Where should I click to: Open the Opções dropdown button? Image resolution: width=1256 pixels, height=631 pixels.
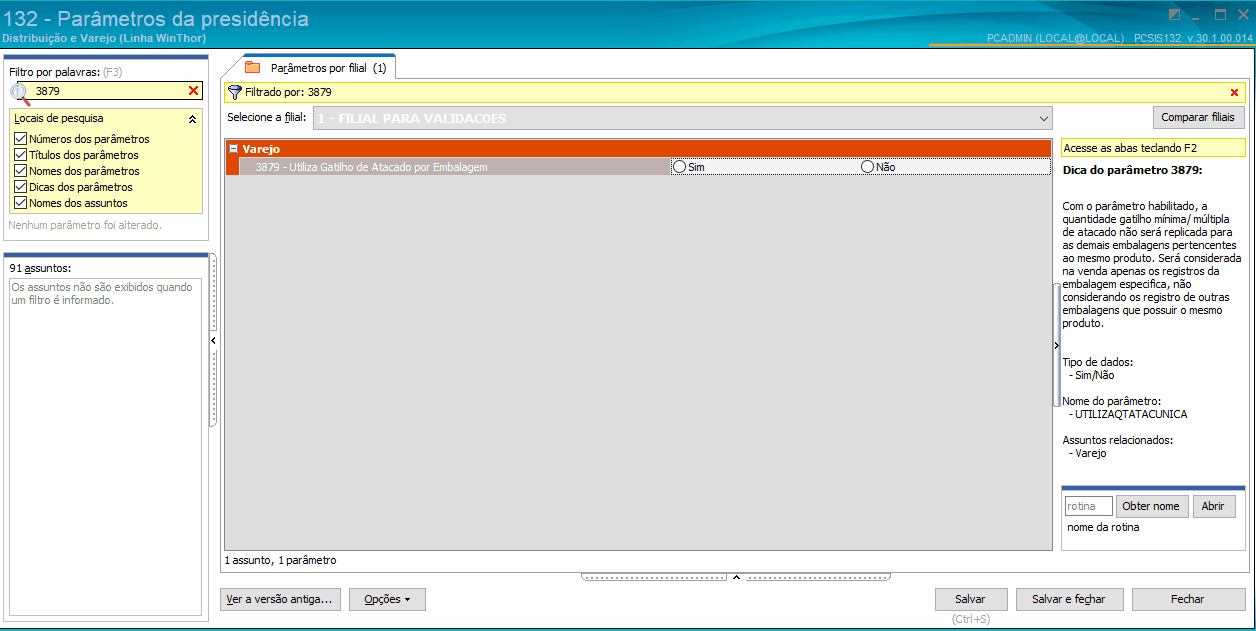tap(387, 600)
